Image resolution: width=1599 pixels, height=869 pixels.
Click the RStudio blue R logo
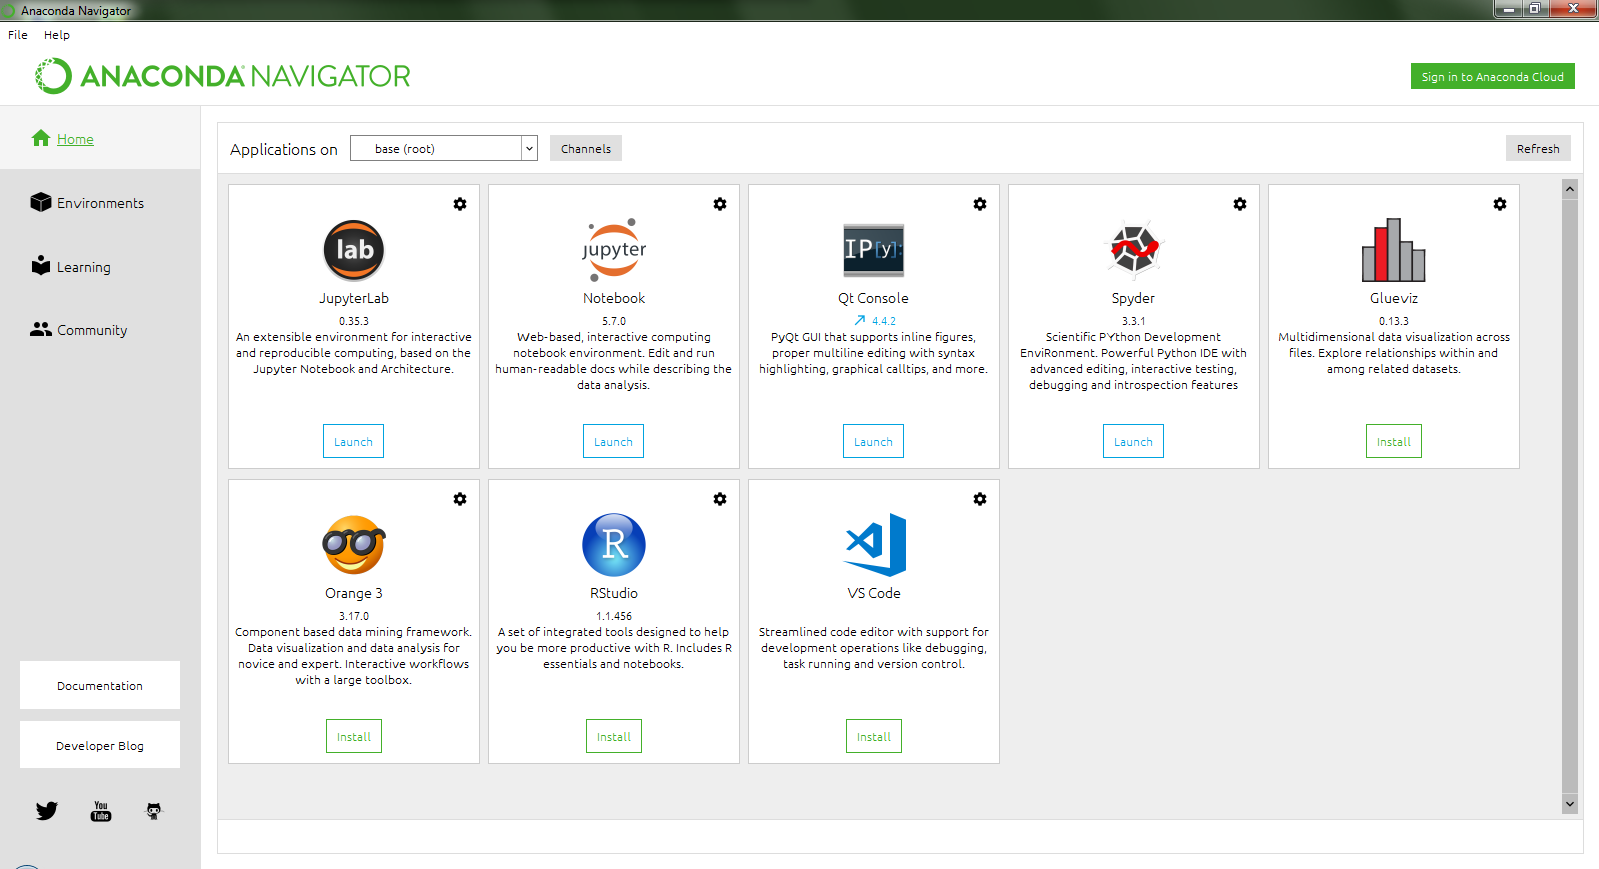[x=614, y=545]
